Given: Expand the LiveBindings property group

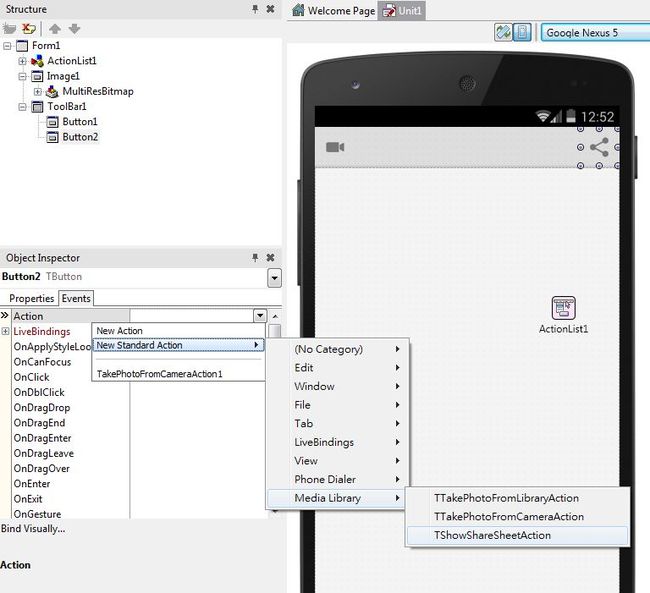Looking at the screenshot, I should coord(5,331).
